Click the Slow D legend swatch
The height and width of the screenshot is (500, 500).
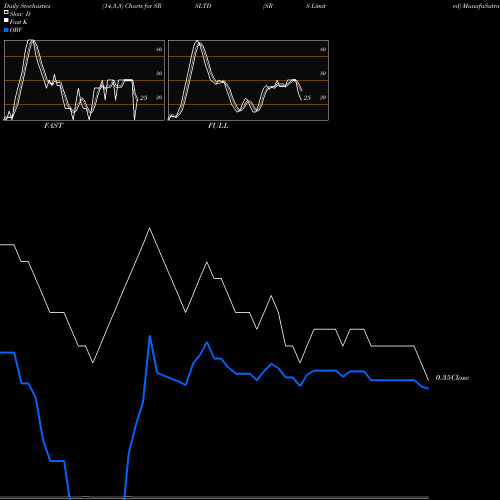coord(6,12)
